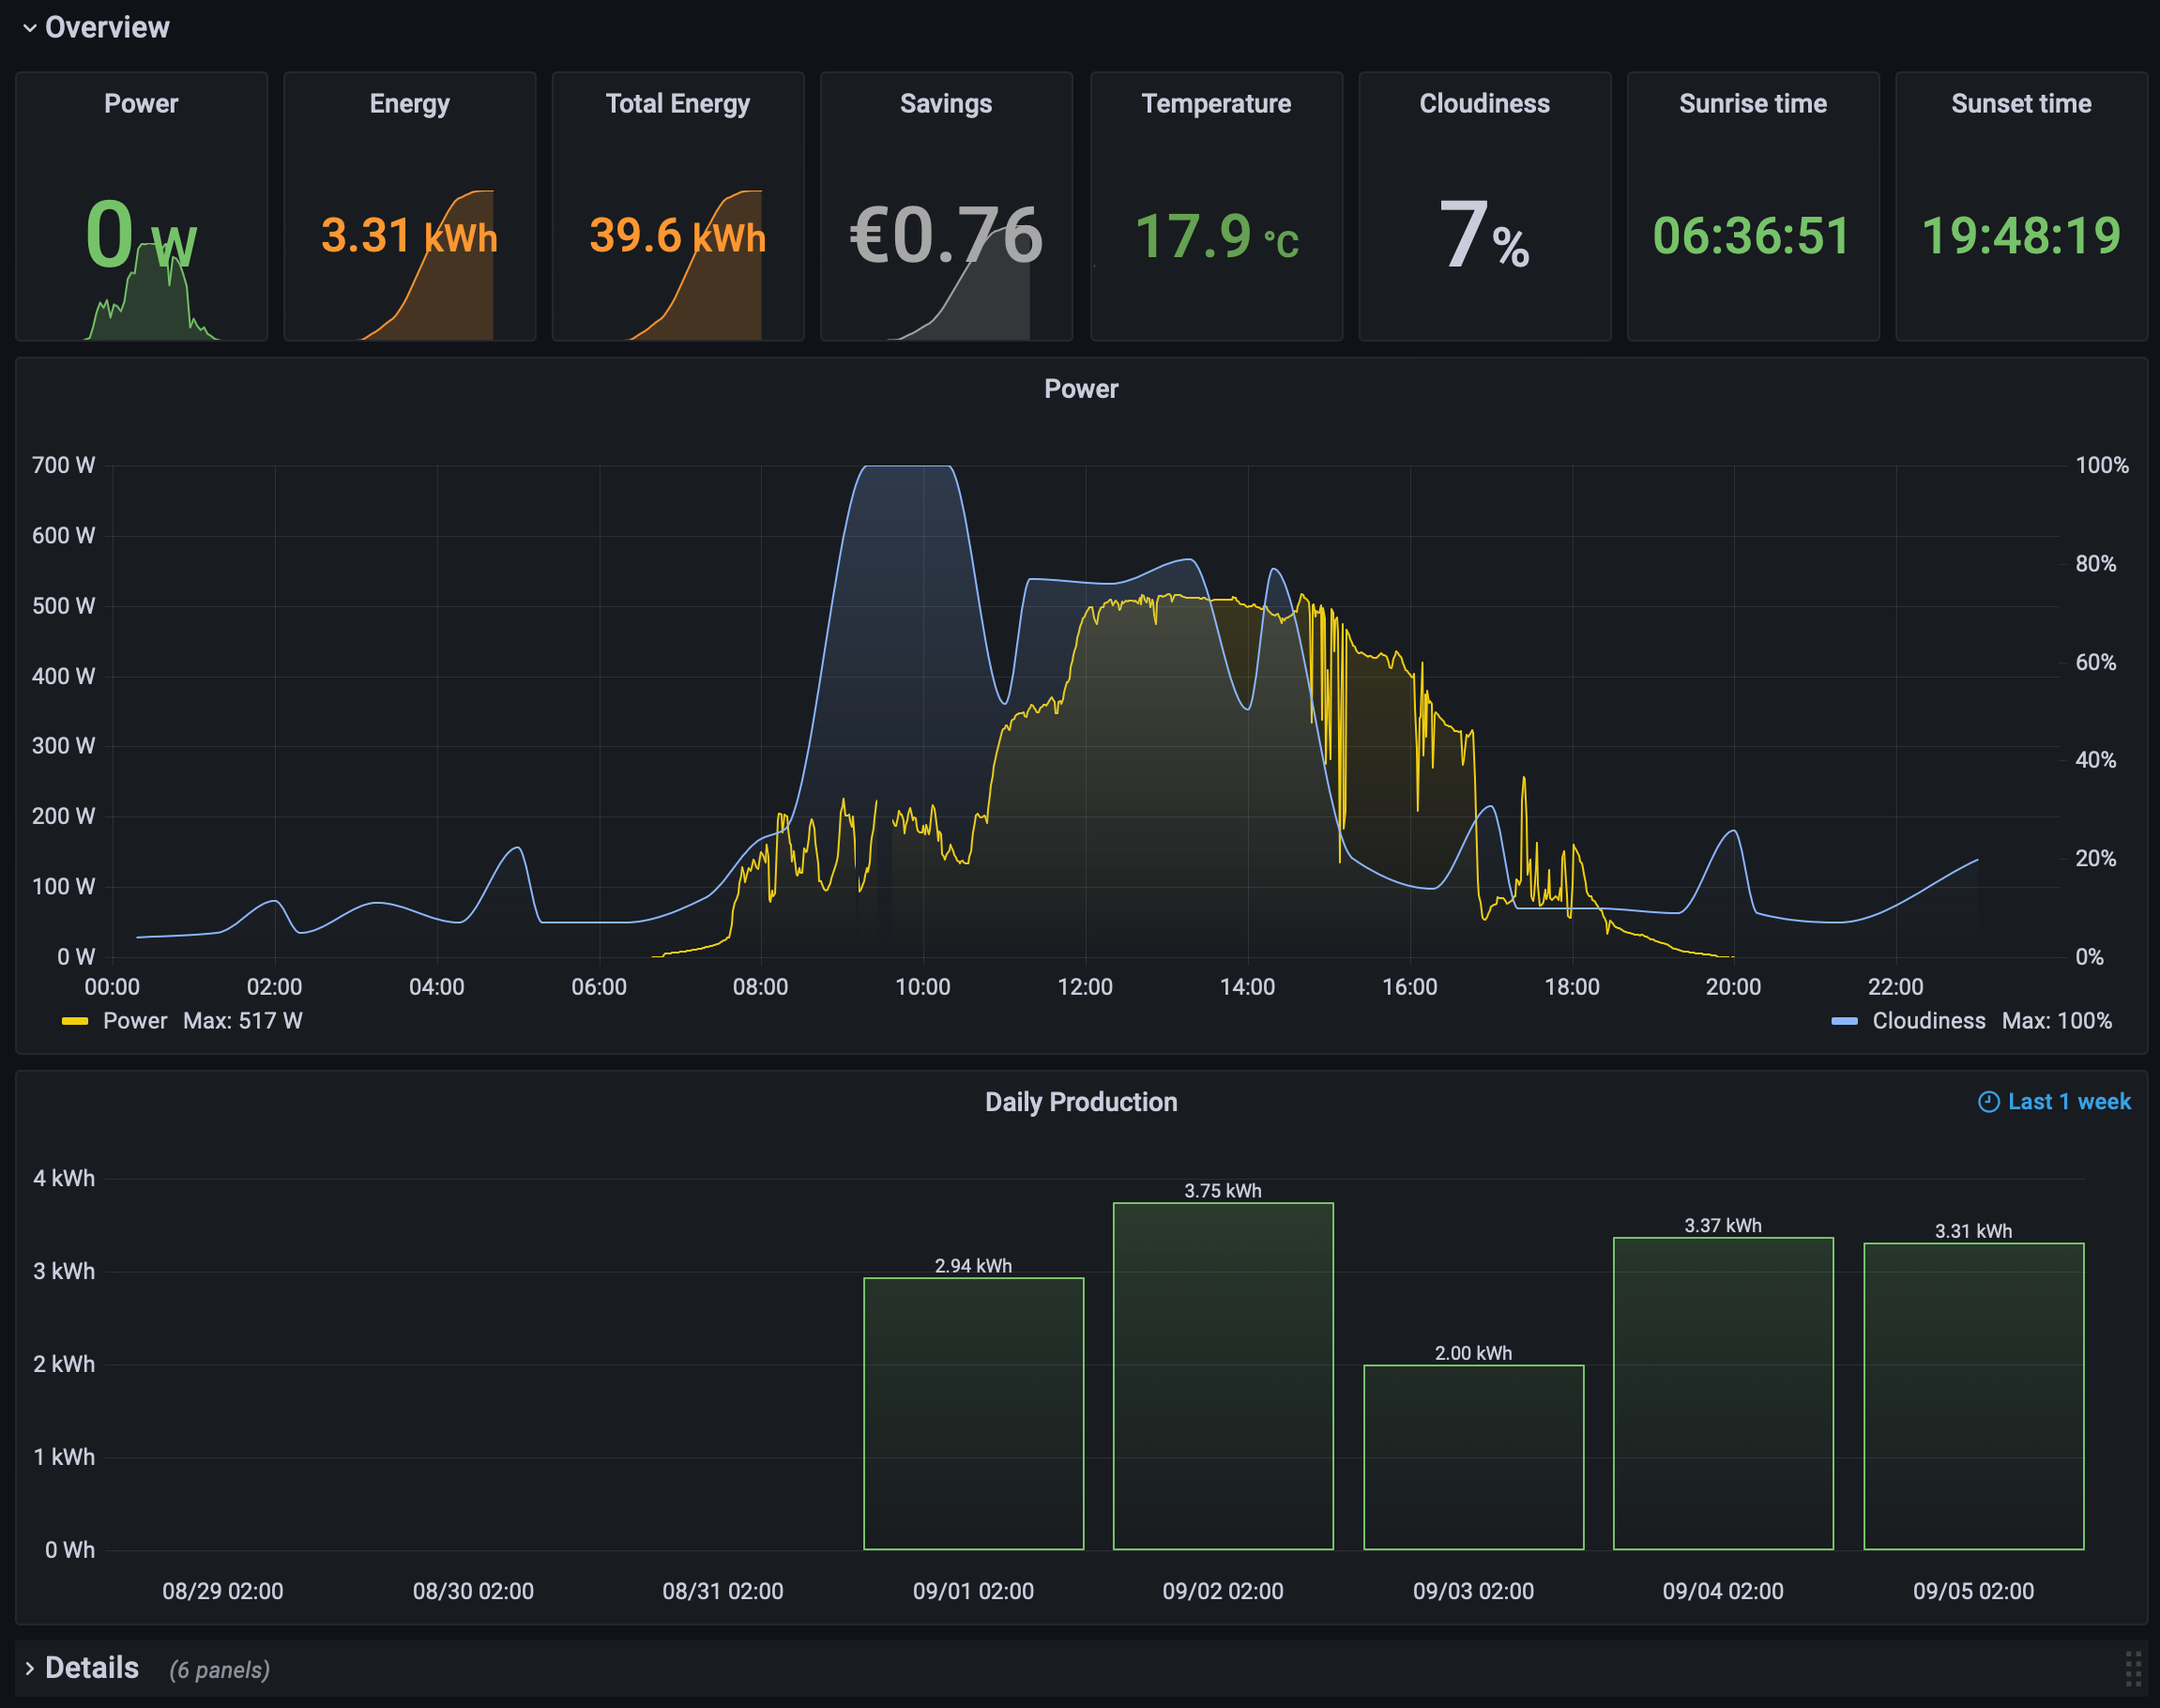The image size is (2160, 1708).
Task: Click the yellow Power legend color swatch
Action: [75, 1021]
